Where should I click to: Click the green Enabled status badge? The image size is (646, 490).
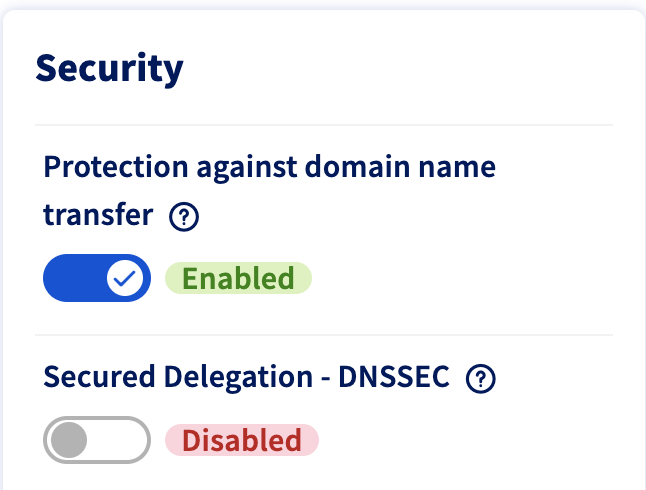[x=238, y=278]
